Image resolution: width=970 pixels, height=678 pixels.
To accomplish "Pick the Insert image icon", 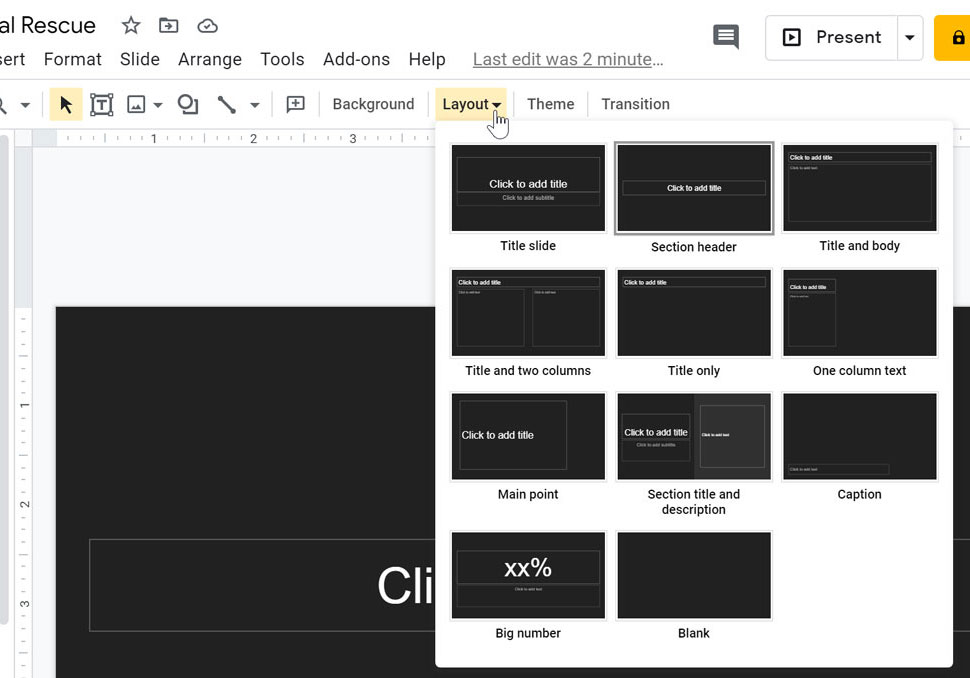I will point(135,104).
